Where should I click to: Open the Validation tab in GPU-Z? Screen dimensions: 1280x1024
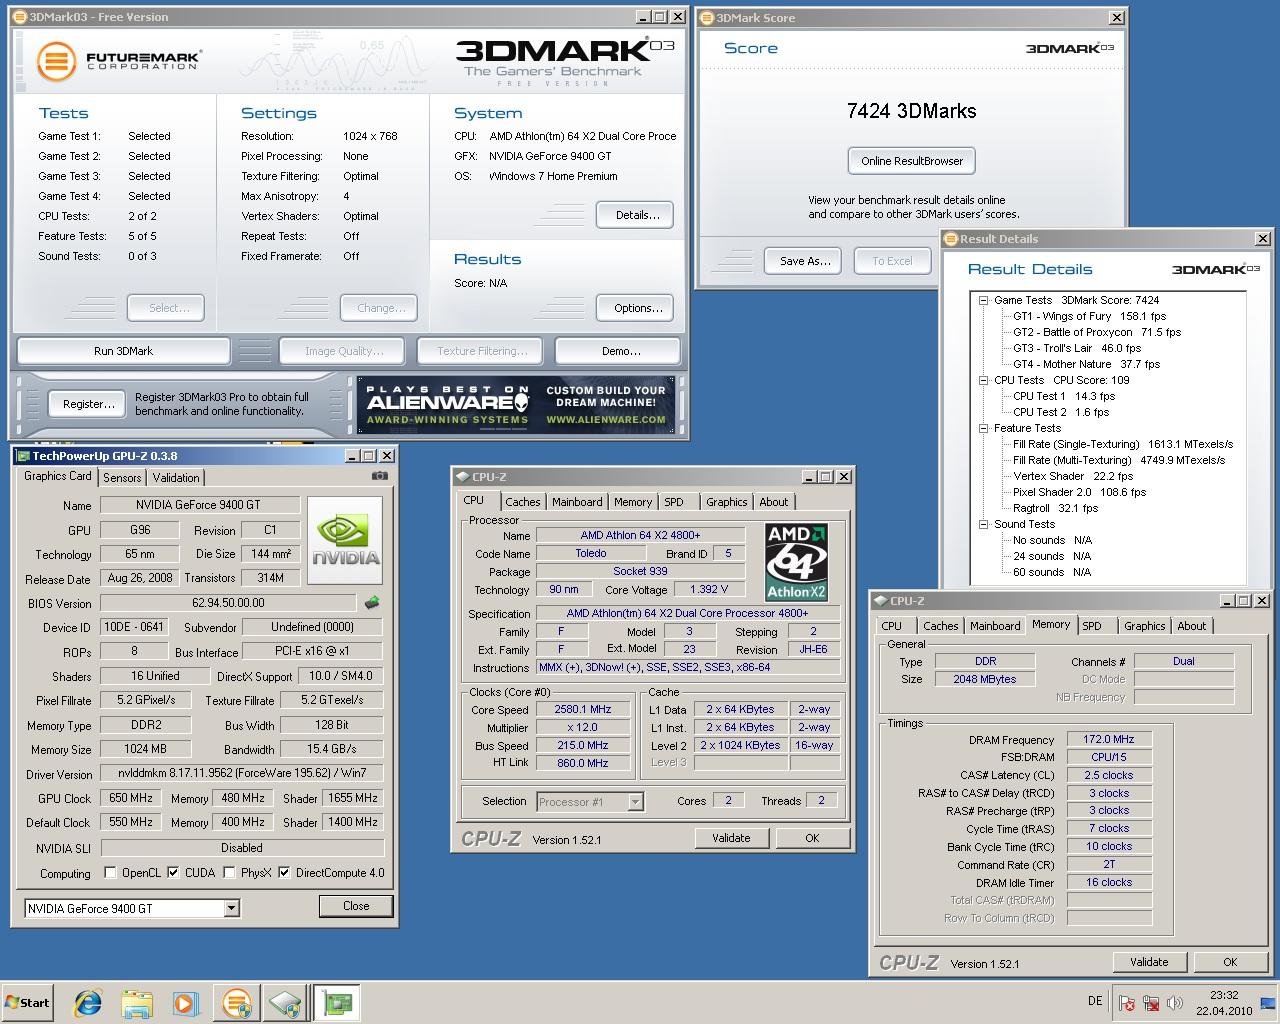[x=176, y=478]
